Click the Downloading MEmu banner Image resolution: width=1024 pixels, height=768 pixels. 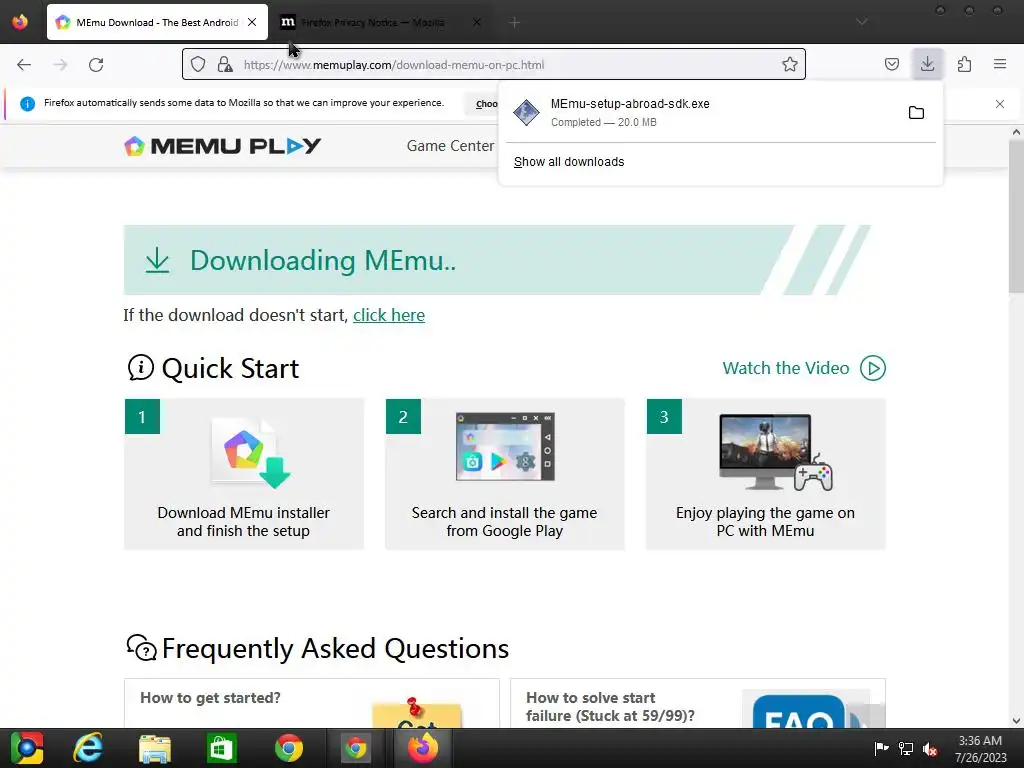tap(496, 260)
